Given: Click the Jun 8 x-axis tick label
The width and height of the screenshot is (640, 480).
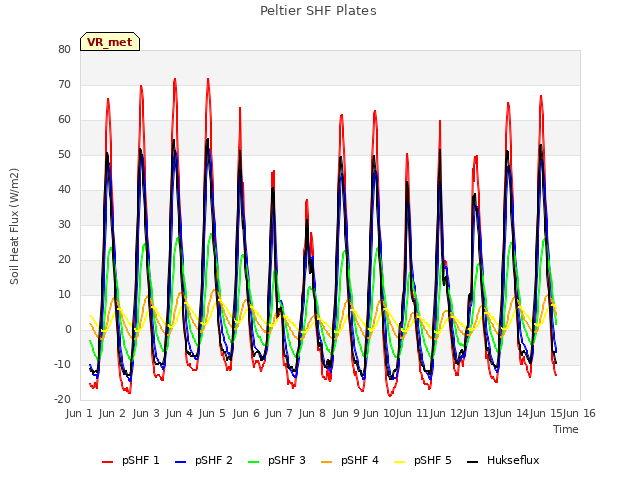Looking at the screenshot, I should (312, 413).
